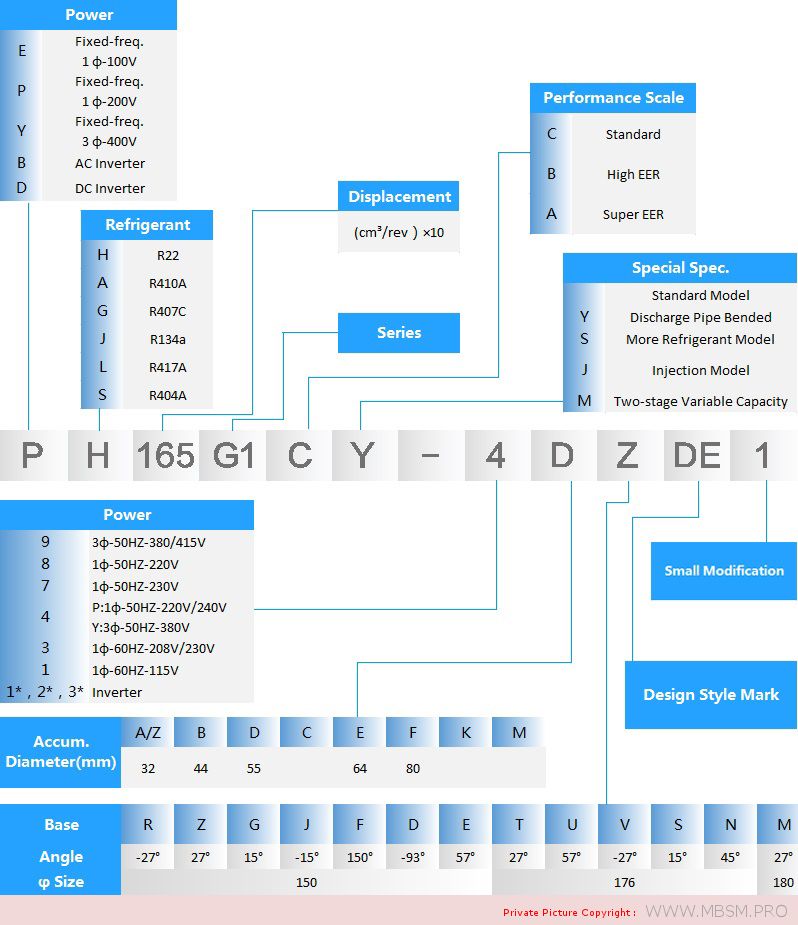This screenshot has height=925, width=798.
Task: Click the "165" block in the model code
Action: tap(165, 456)
